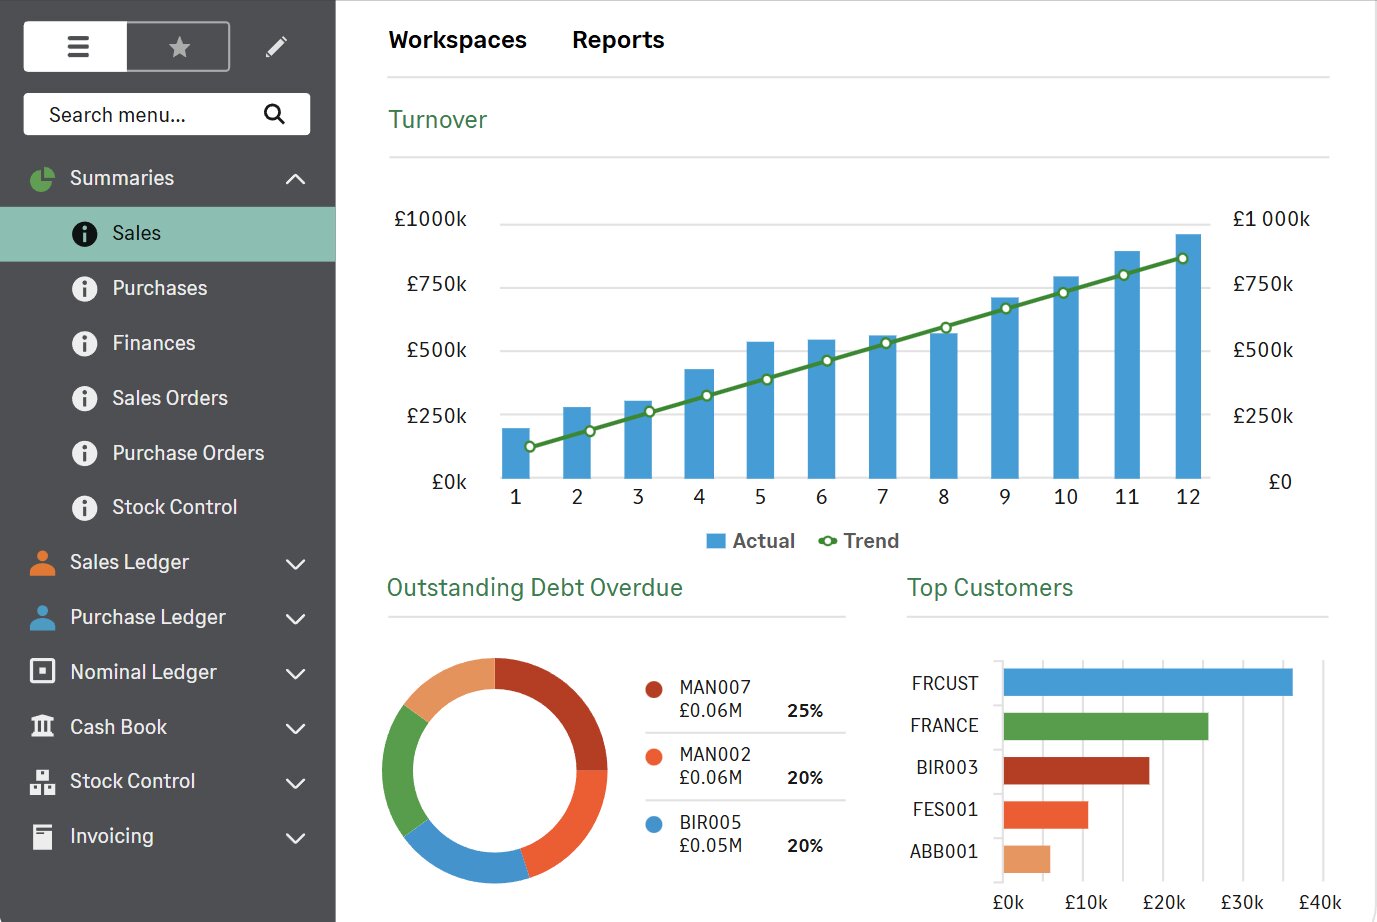The image size is (1377, 922).
Task: Click the Stock Control boxes icon
Action: coord(42,782)
